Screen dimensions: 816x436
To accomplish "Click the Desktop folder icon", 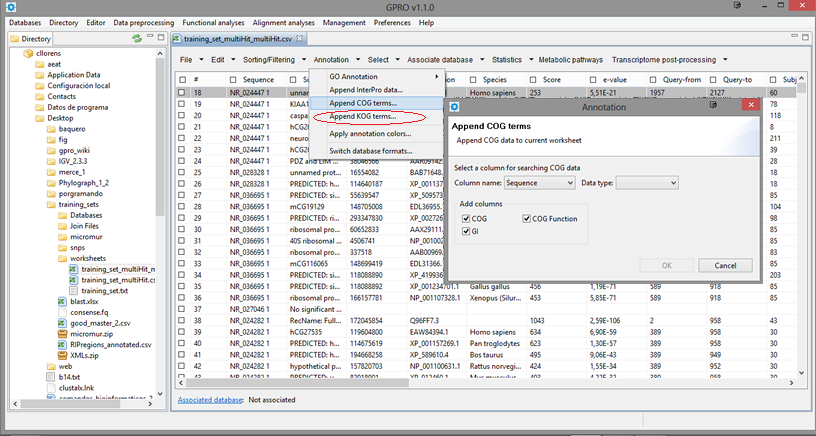I will (38, 118).
